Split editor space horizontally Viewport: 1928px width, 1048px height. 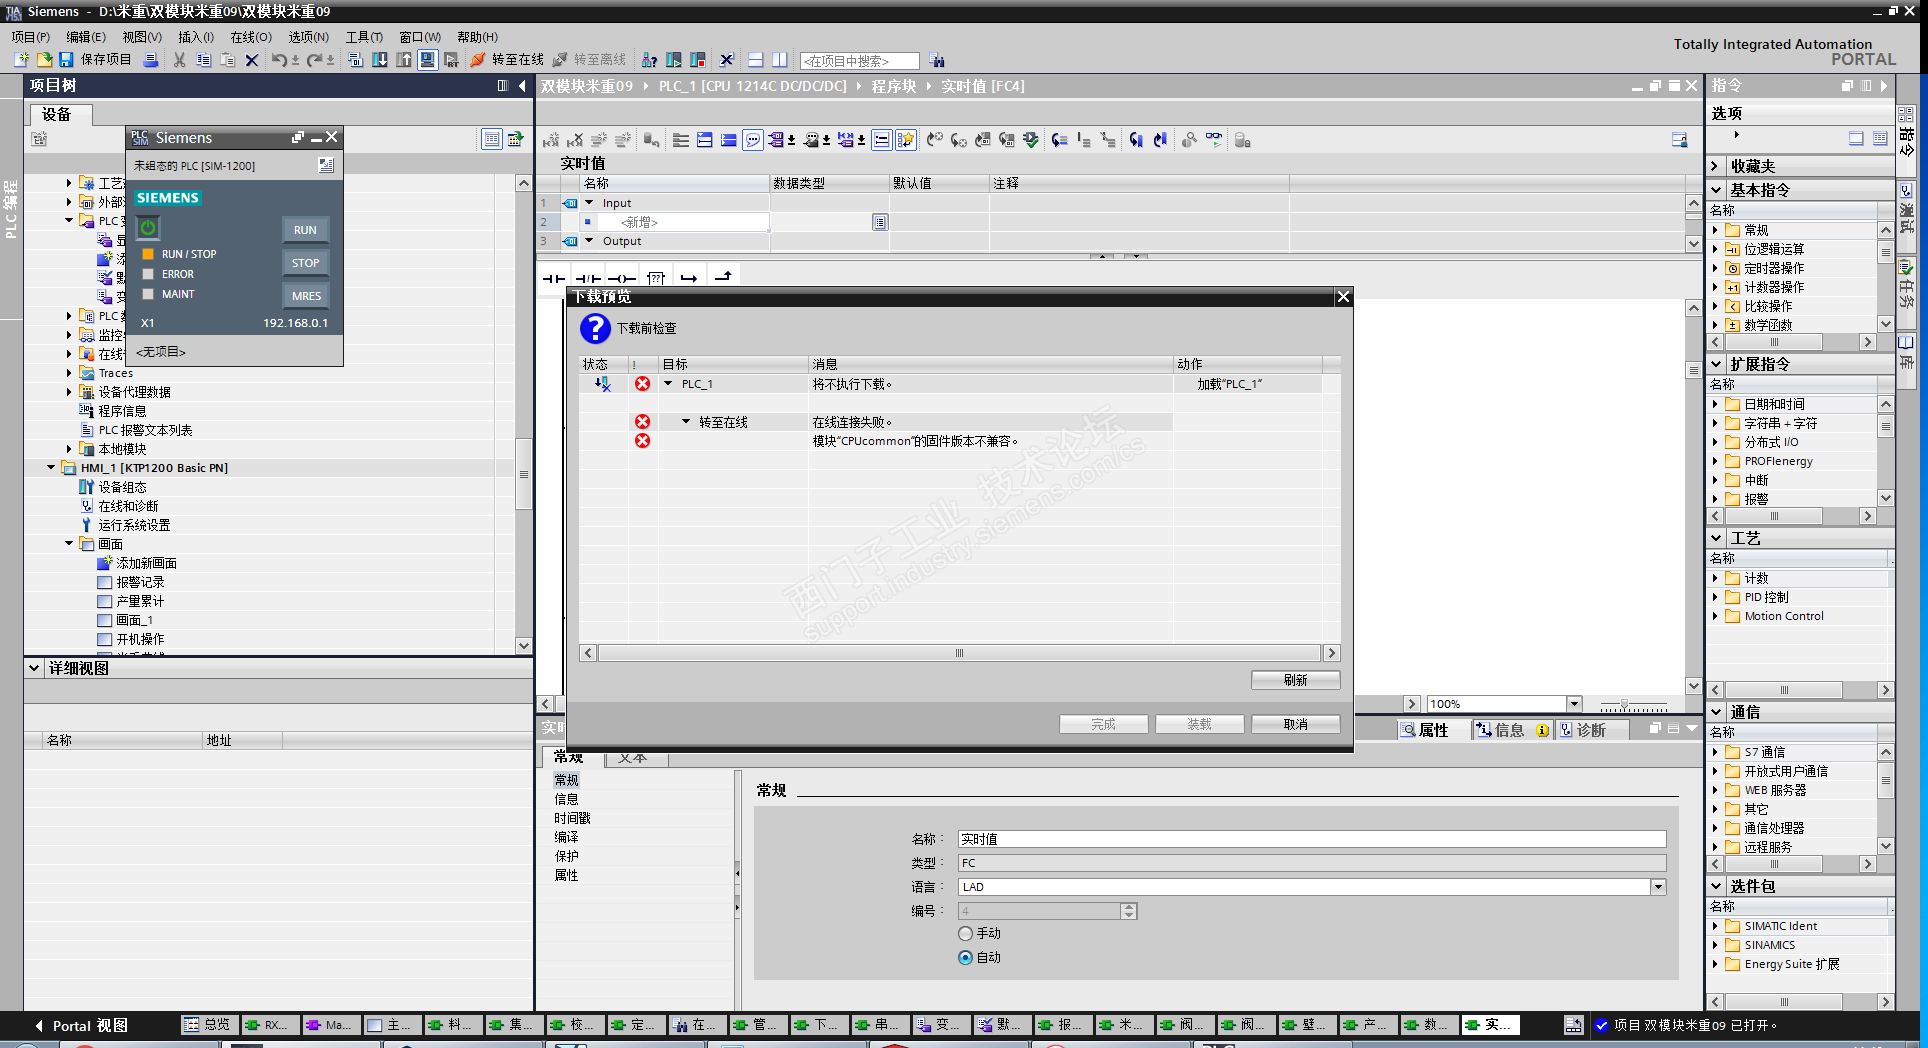point(756,60)
